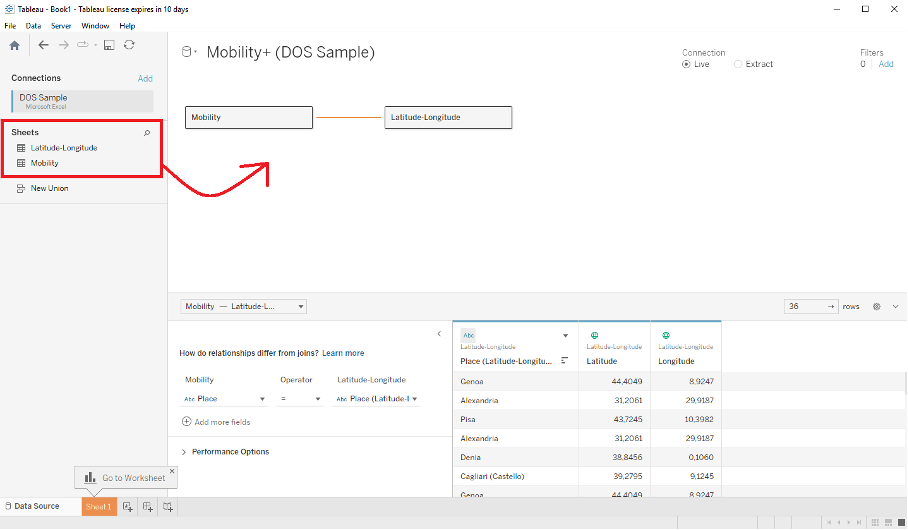Open the File menu
This screenshot has height=530, width=908.
point(10,26)
